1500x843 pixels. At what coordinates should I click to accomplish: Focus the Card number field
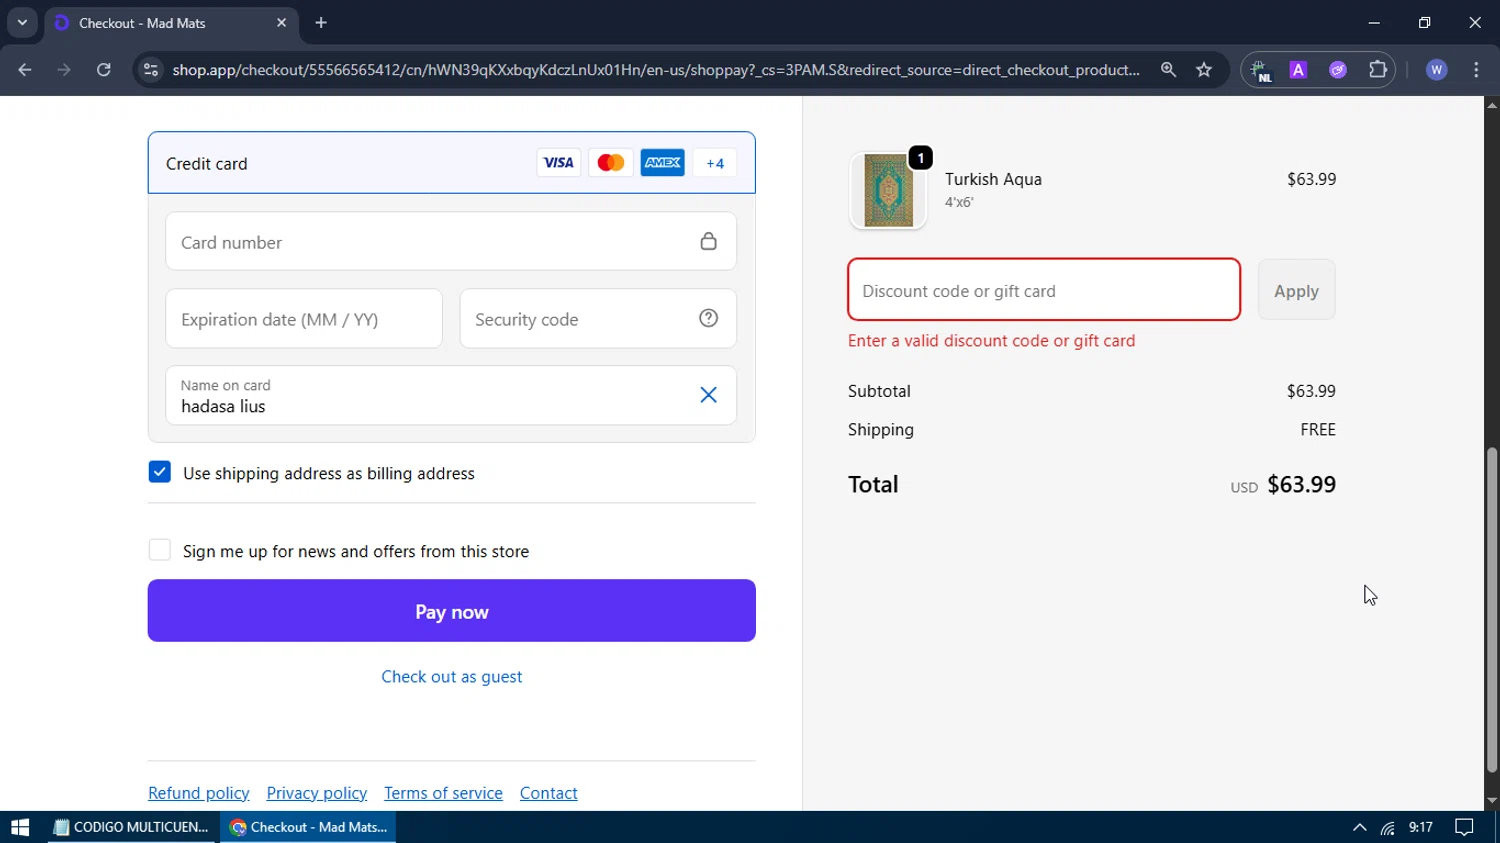pos(451,241)
